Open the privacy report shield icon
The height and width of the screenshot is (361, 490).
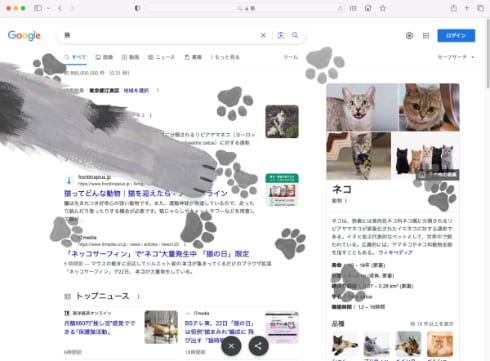coord(137,8)
